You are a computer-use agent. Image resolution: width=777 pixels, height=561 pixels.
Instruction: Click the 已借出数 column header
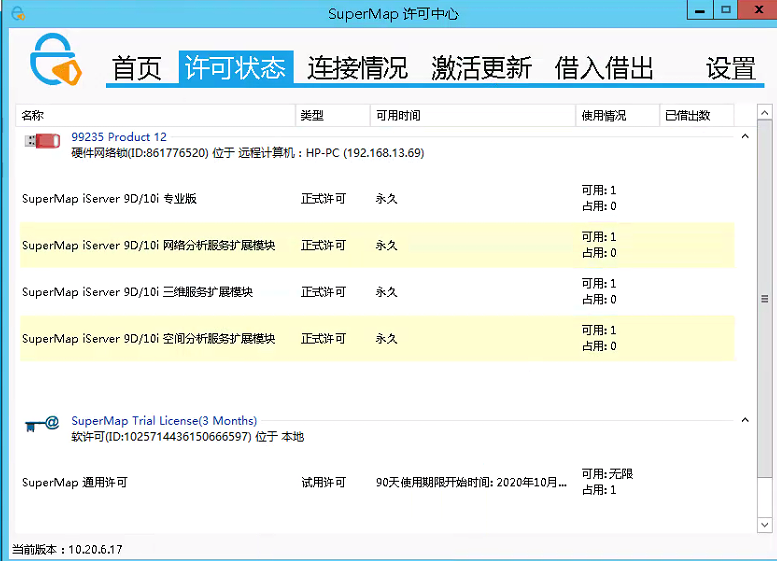click(x=697, y=115)
